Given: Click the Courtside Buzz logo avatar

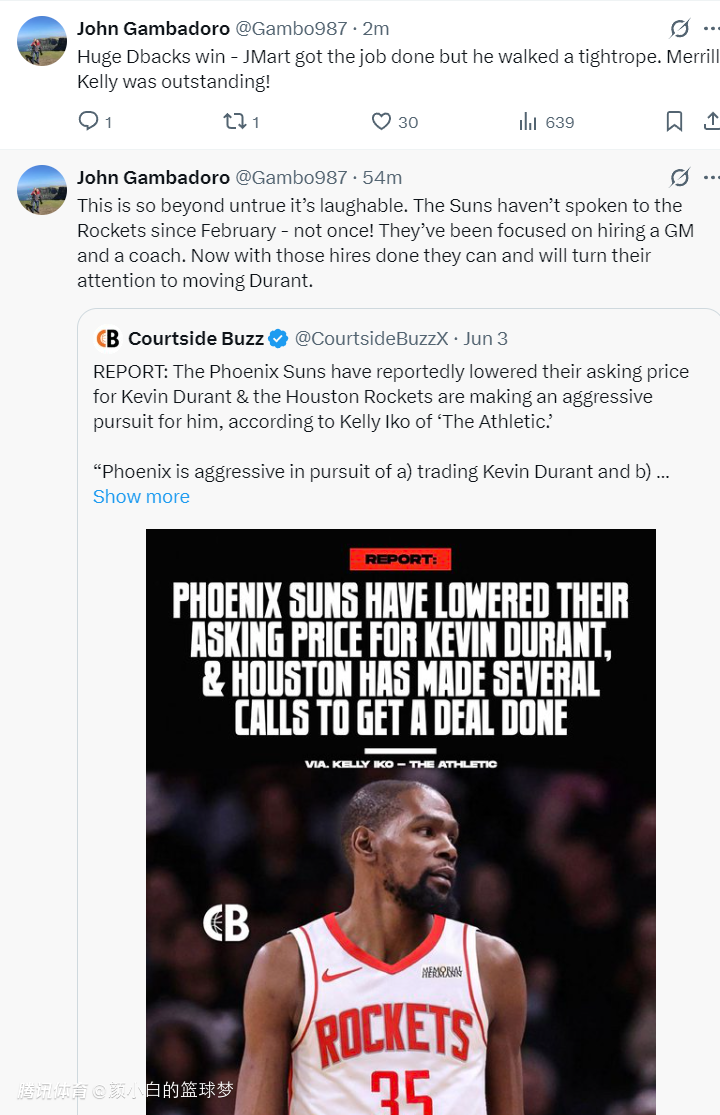Looking at the screenshot, I should 107,339.
